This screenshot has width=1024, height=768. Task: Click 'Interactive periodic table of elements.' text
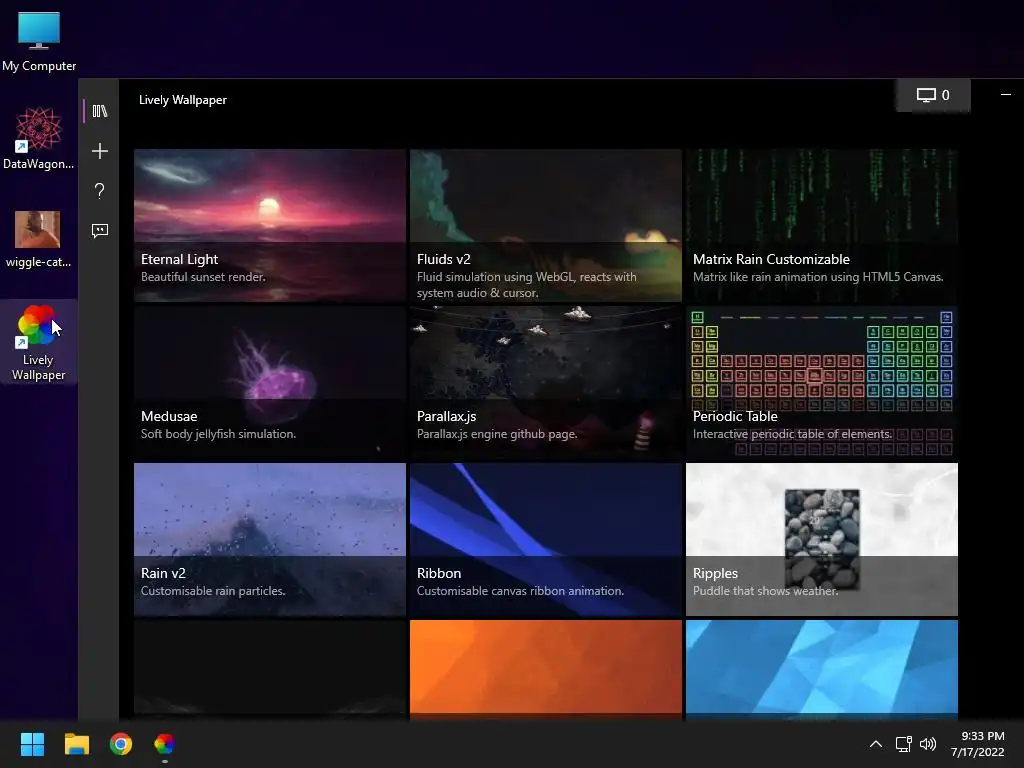click(792, 434)
